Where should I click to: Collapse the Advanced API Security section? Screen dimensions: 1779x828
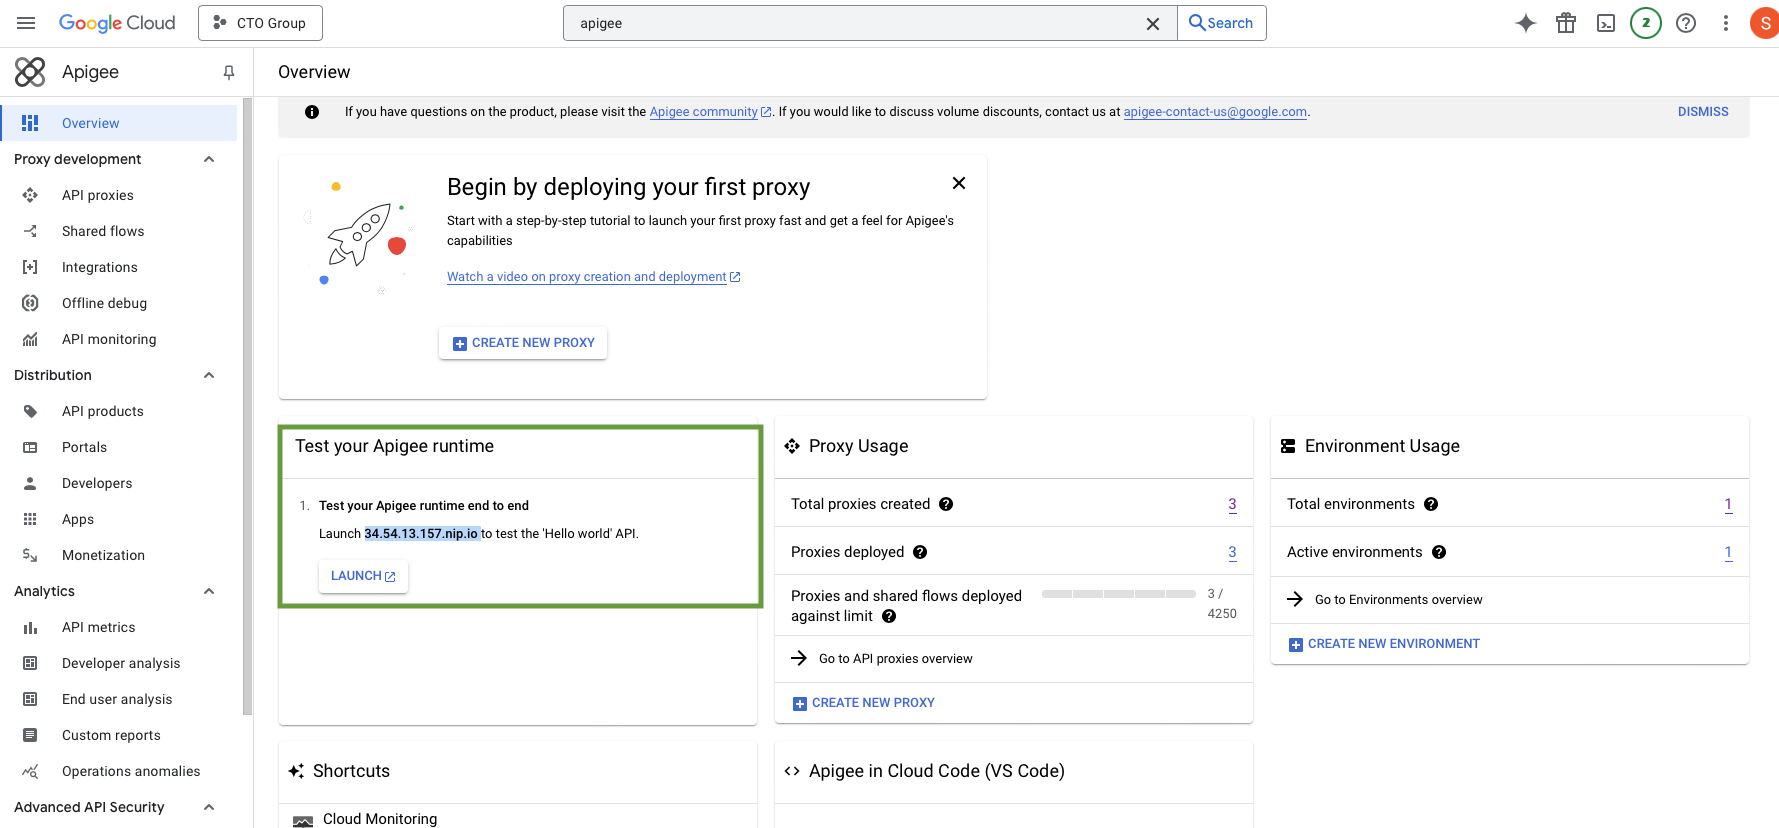209,807
